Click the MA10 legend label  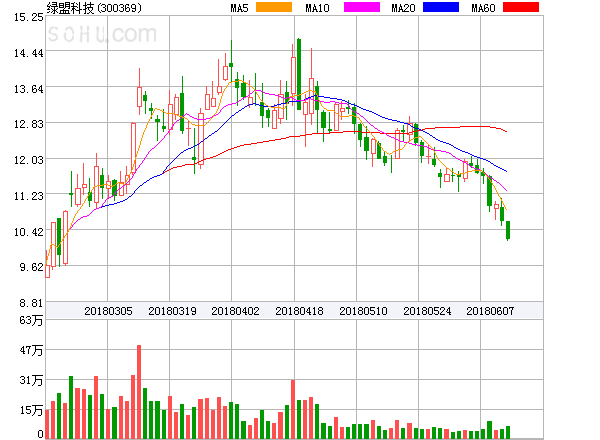tap(317, 8)
